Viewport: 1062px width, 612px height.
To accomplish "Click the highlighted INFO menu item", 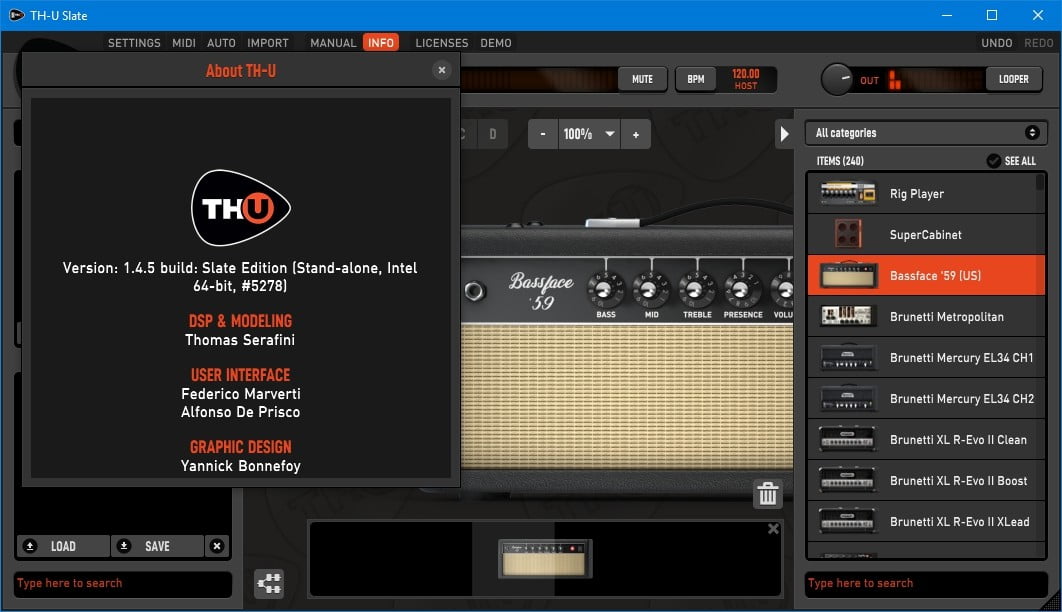I will (381, 43).
